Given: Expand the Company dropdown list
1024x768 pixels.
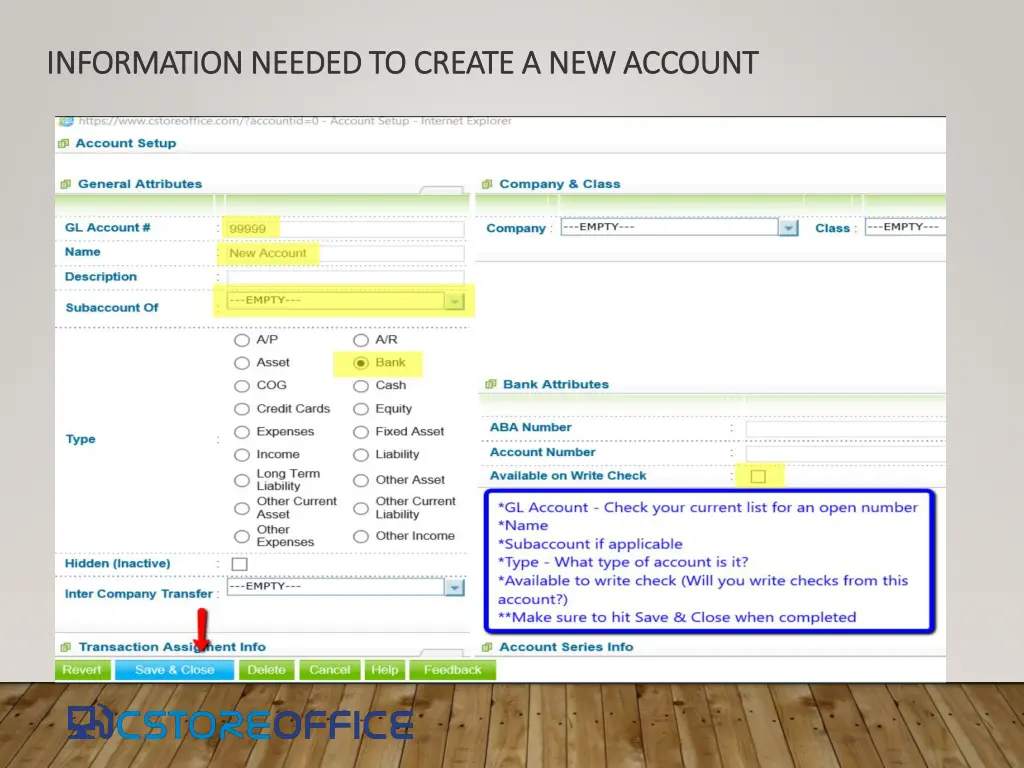Looking at the screenshot, I should tap(789, 228).
